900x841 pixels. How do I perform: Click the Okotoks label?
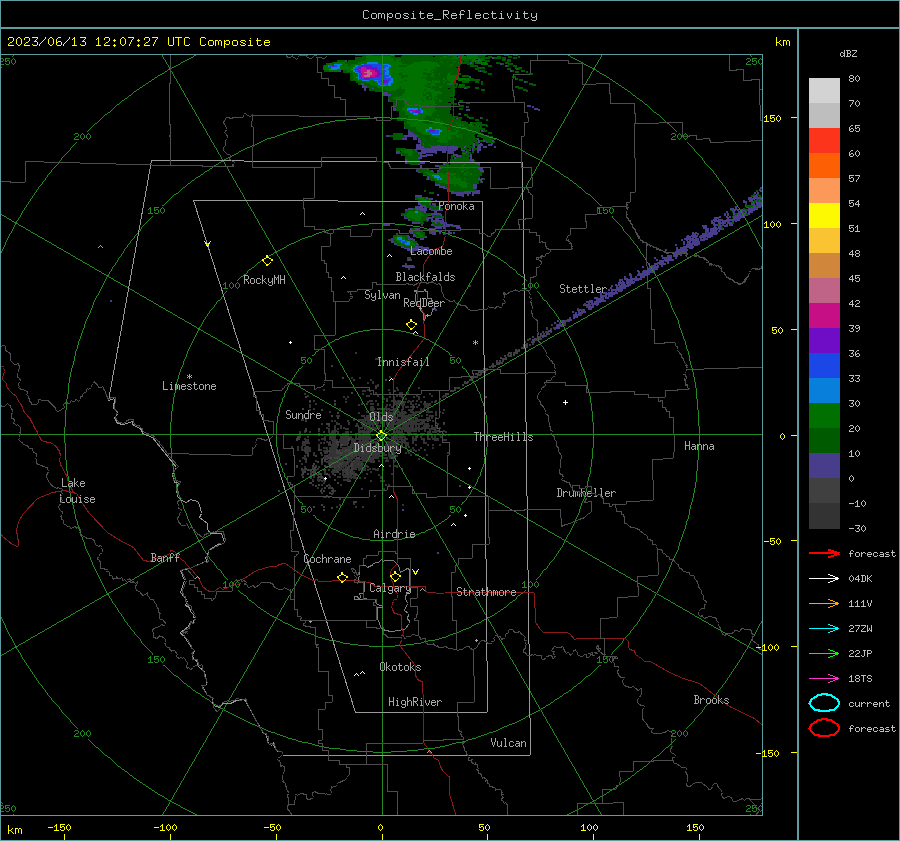400,667
